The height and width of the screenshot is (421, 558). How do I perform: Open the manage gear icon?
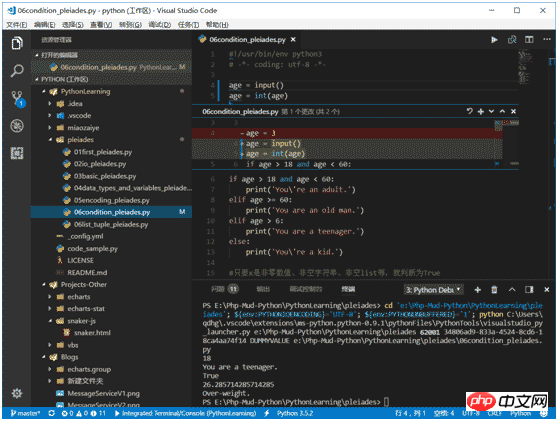coord(17,393)
